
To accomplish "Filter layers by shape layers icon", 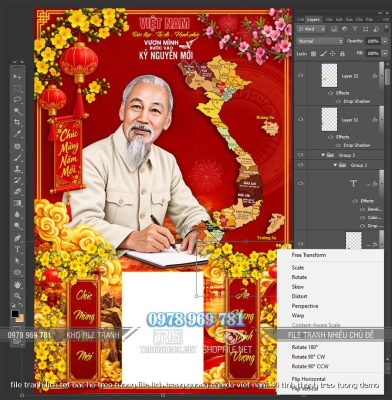I will (x=366, y=29).
